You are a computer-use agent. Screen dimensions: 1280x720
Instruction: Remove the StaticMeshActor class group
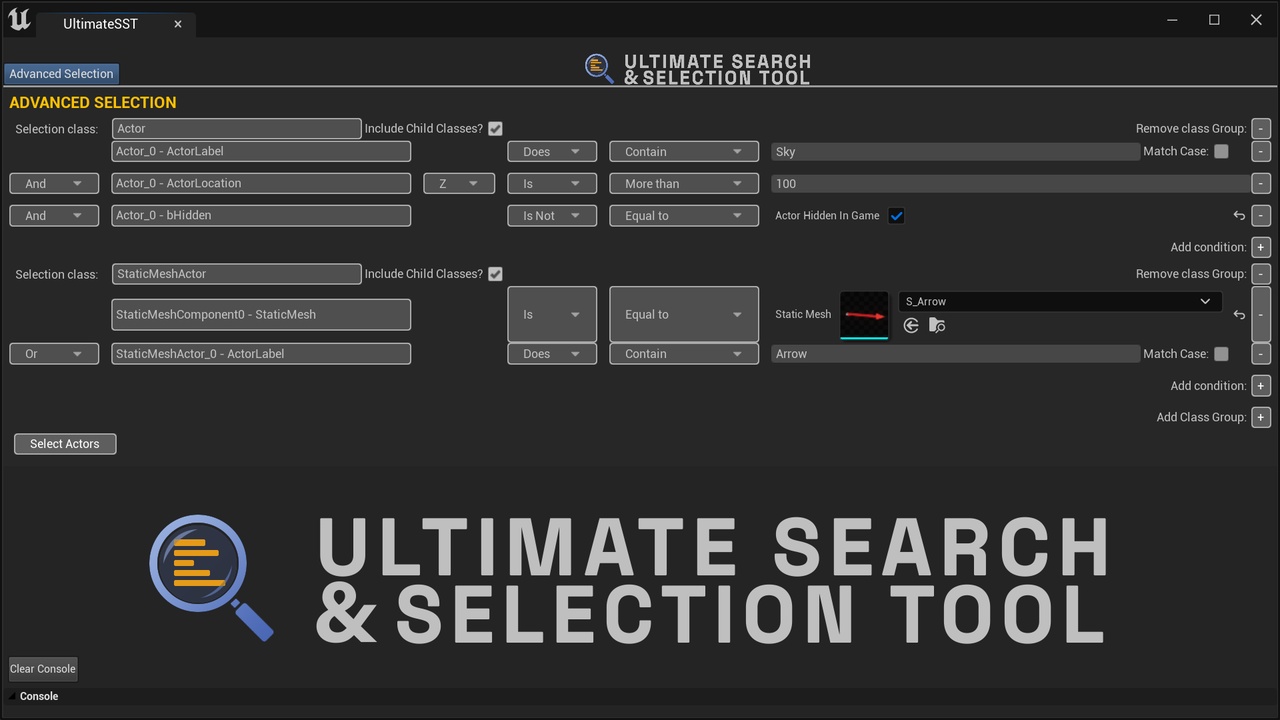tap(1261, 274)
